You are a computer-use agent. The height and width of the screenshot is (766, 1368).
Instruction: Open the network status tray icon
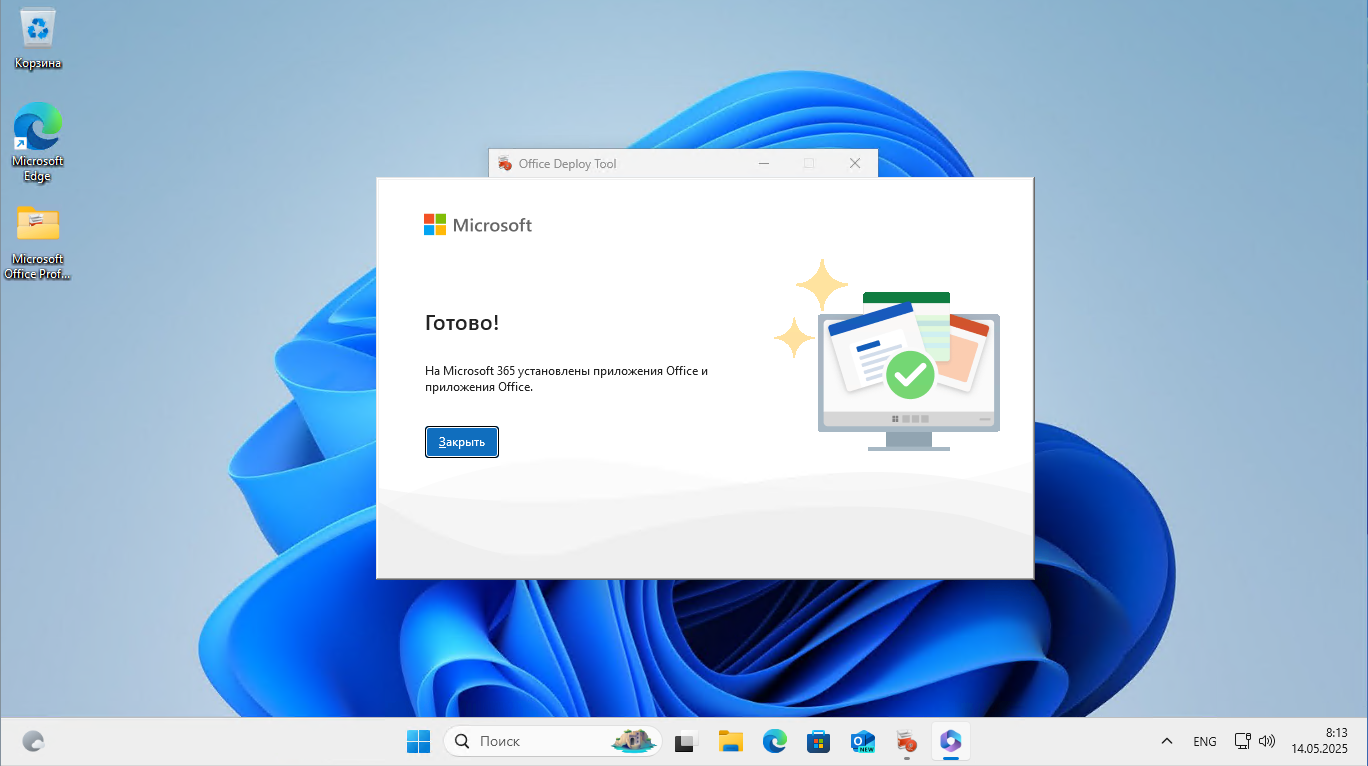click(1243, 741)
